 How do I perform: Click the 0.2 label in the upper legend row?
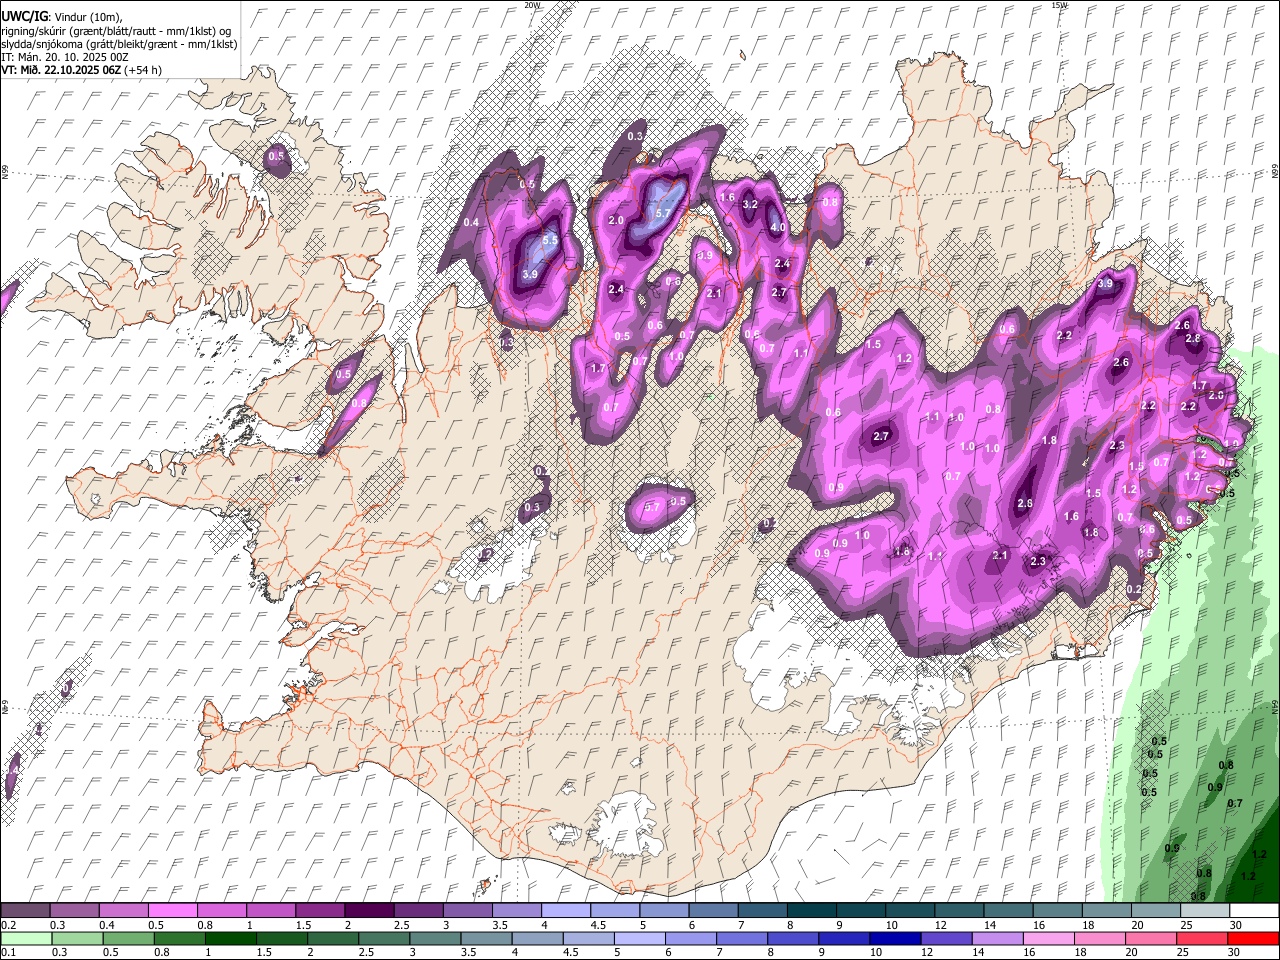tap(9, 925)
